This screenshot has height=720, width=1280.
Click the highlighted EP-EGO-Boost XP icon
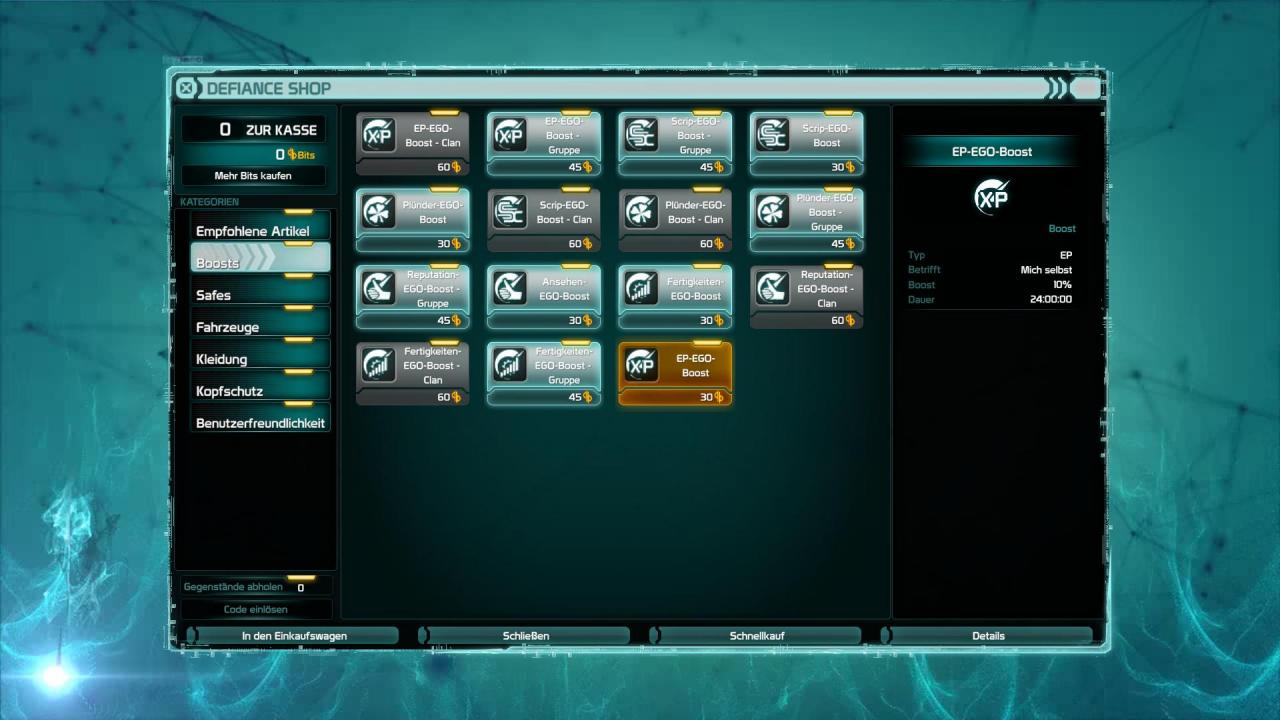coord(641,366)
